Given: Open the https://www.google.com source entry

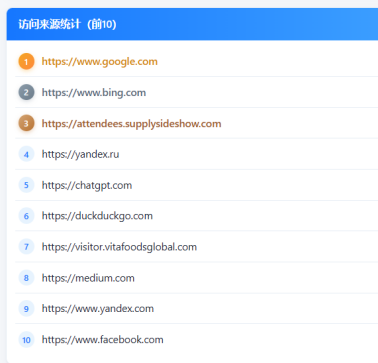Looking at the screenshot, I should 100,62.
